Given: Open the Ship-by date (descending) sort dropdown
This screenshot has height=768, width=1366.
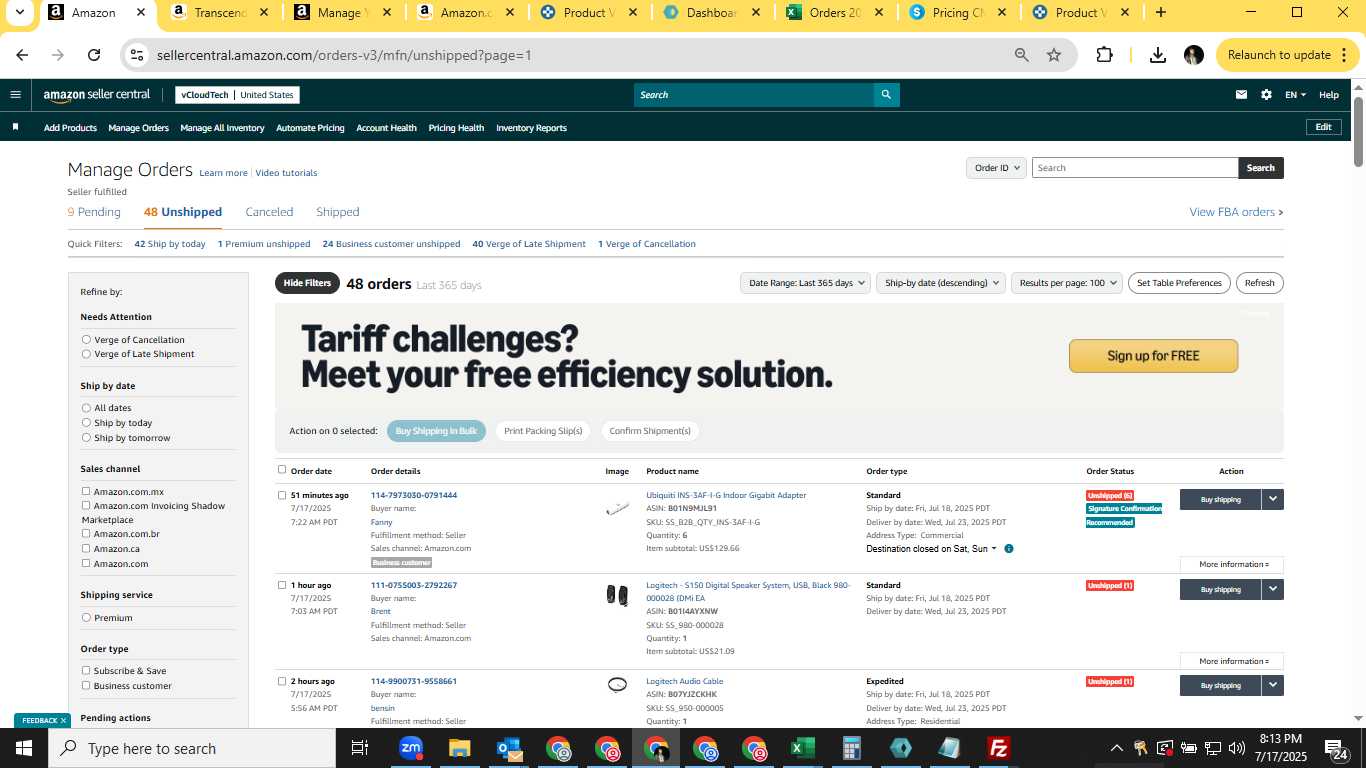Looking at the screenshot, I should pyautogui.click(x=941, y=283).
